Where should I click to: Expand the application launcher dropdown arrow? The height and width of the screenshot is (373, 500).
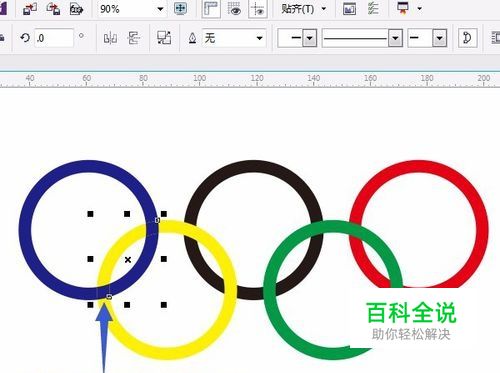pos(420,9)
